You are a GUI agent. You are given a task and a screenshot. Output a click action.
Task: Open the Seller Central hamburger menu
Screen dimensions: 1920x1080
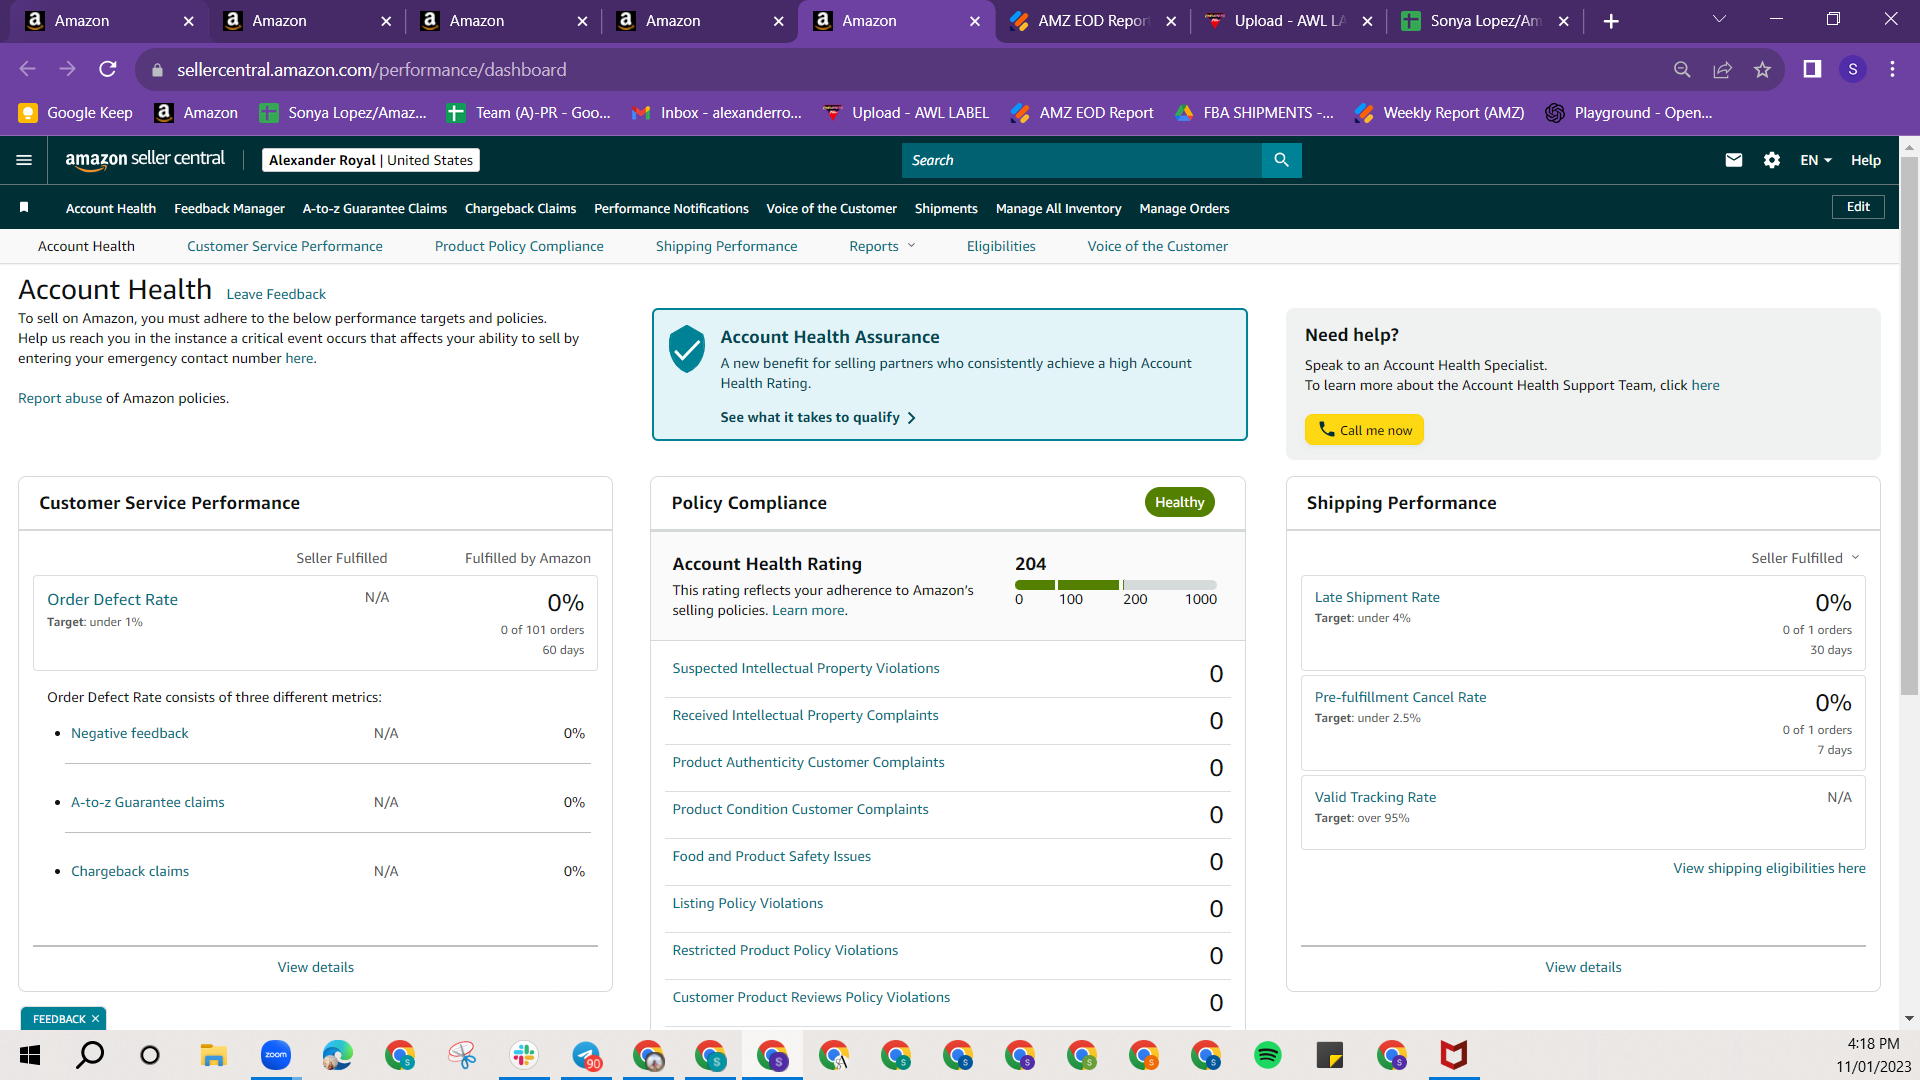(24, 160)
